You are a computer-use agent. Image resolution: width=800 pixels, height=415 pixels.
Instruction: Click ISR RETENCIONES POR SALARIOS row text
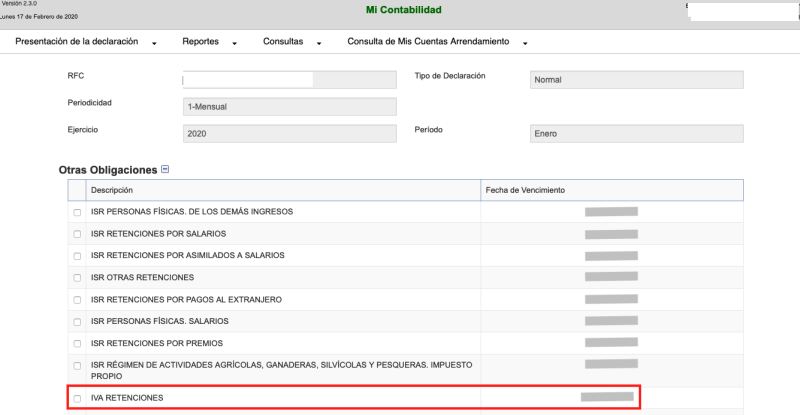tap(158, 233)
